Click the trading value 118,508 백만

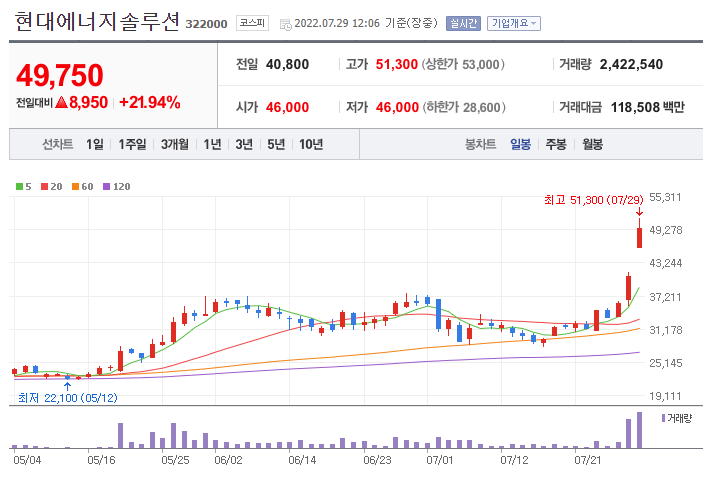[x=648, y=108]
